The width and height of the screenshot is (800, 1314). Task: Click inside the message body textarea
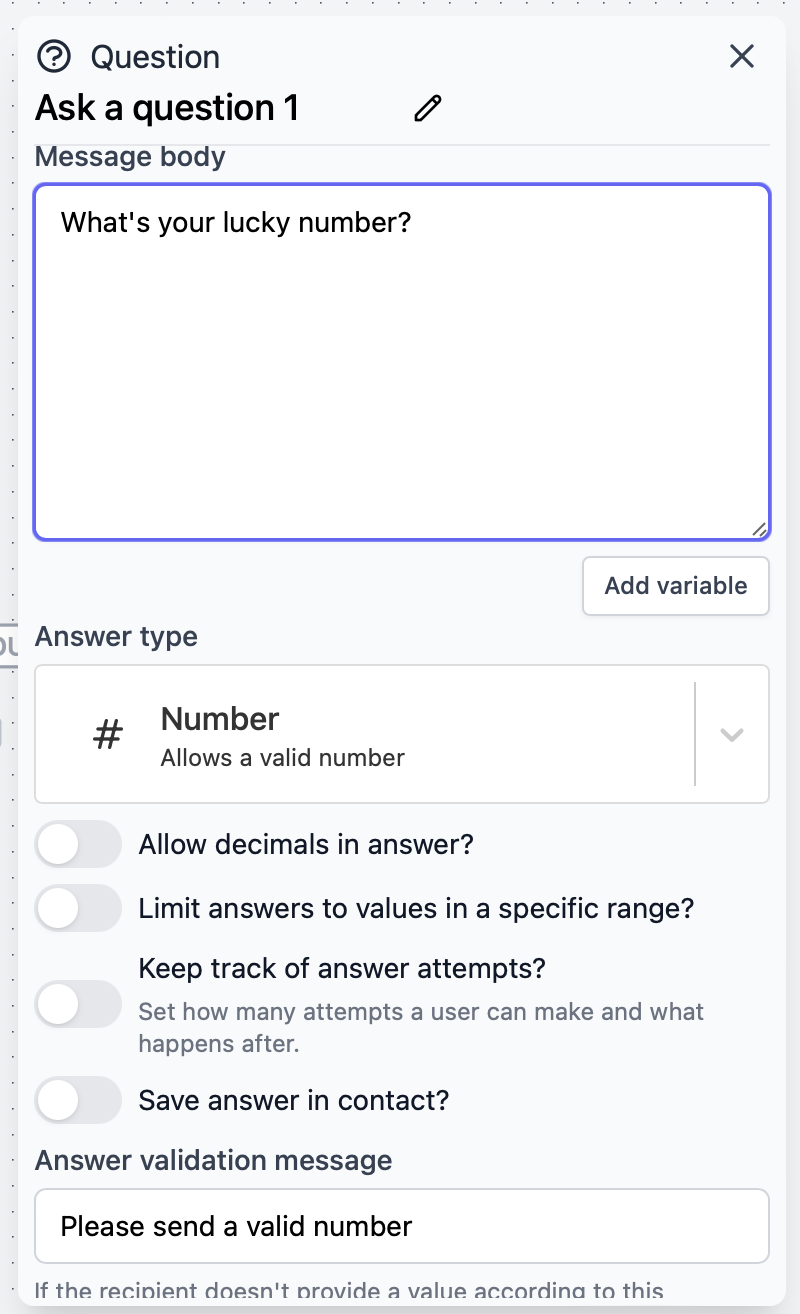point(400,360)
